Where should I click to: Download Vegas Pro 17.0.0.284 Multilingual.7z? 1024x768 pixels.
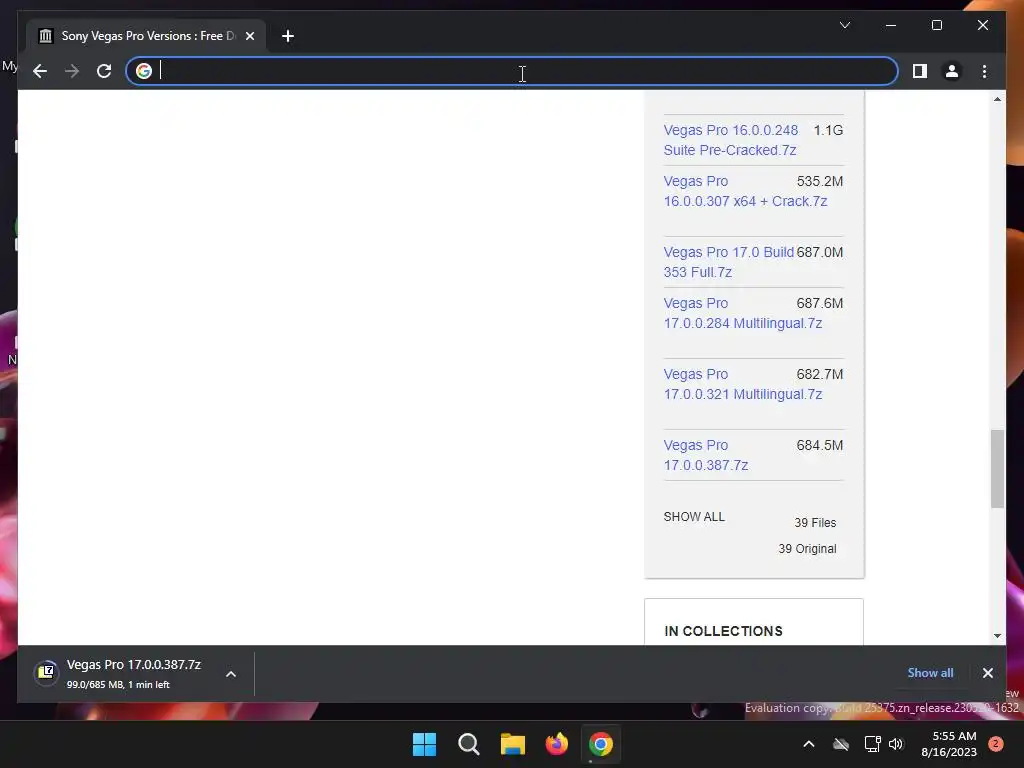point(743,313)
